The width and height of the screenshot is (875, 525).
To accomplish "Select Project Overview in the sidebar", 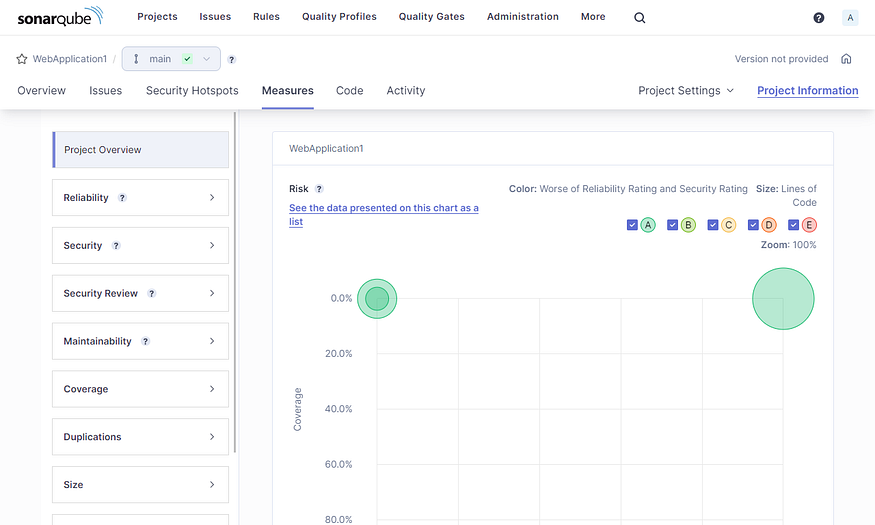I will coord(141,150).
